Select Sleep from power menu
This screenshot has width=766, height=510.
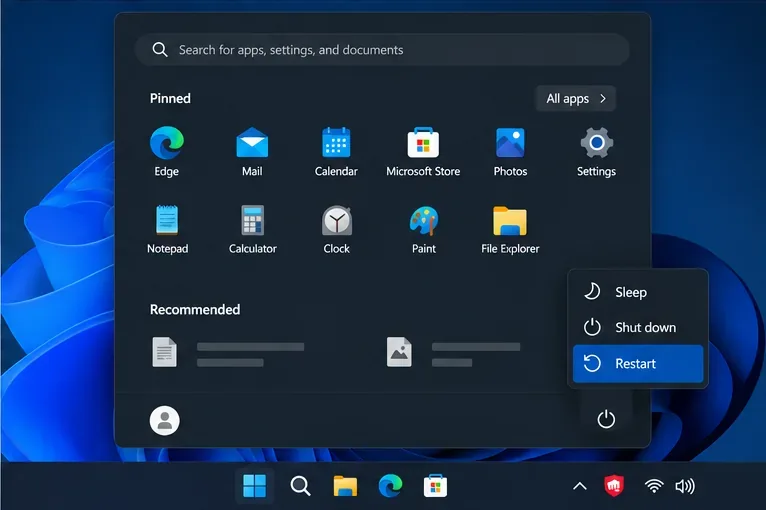click(x=638, y=292)
